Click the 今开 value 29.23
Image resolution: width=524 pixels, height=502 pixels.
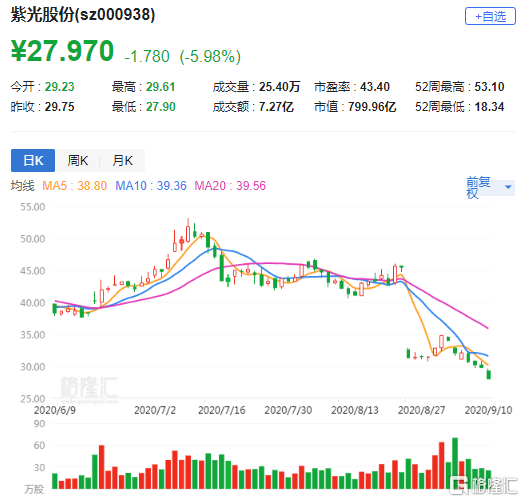(x=59, y=87)
